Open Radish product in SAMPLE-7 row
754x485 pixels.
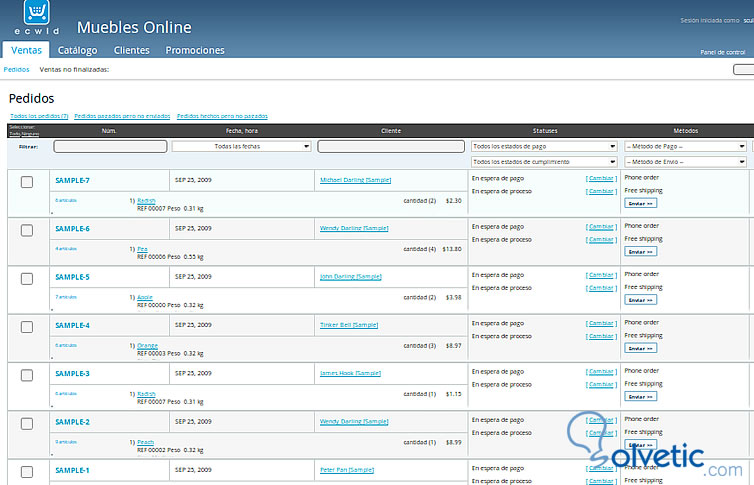tap(146, 200)
